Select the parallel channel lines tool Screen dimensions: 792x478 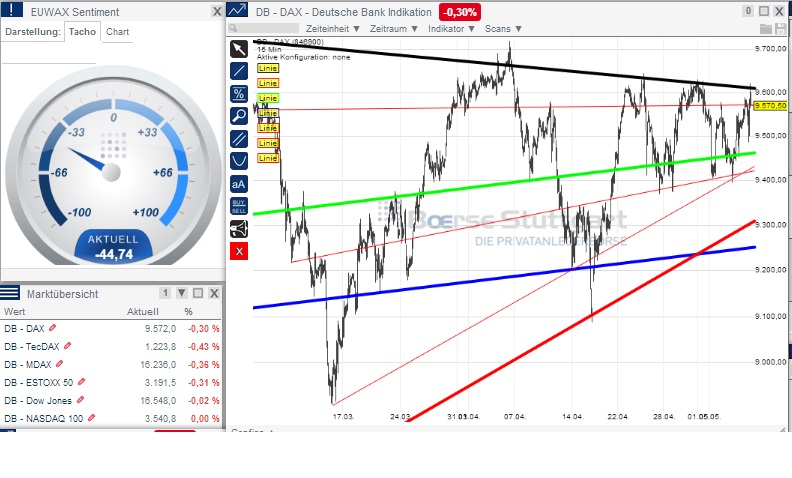click(x=239, y=139)
